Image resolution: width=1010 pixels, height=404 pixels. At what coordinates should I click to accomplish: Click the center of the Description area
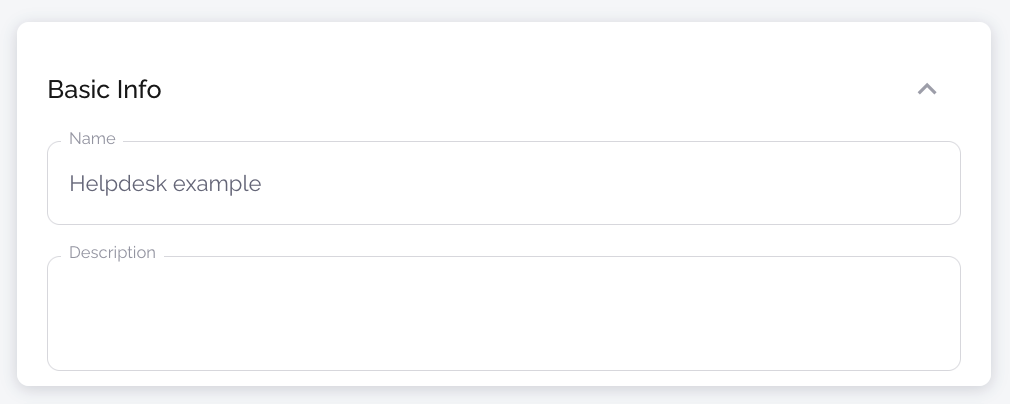tap(503, 314)
